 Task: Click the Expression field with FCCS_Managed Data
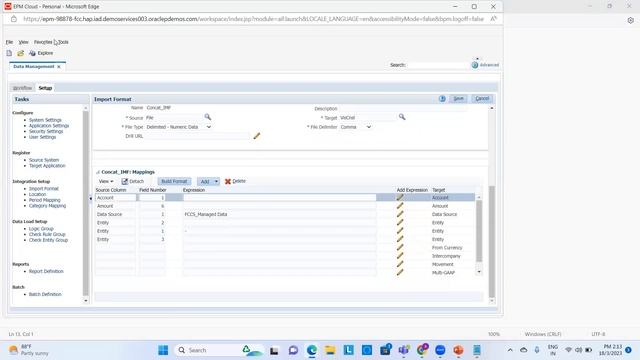pos(279,214)
